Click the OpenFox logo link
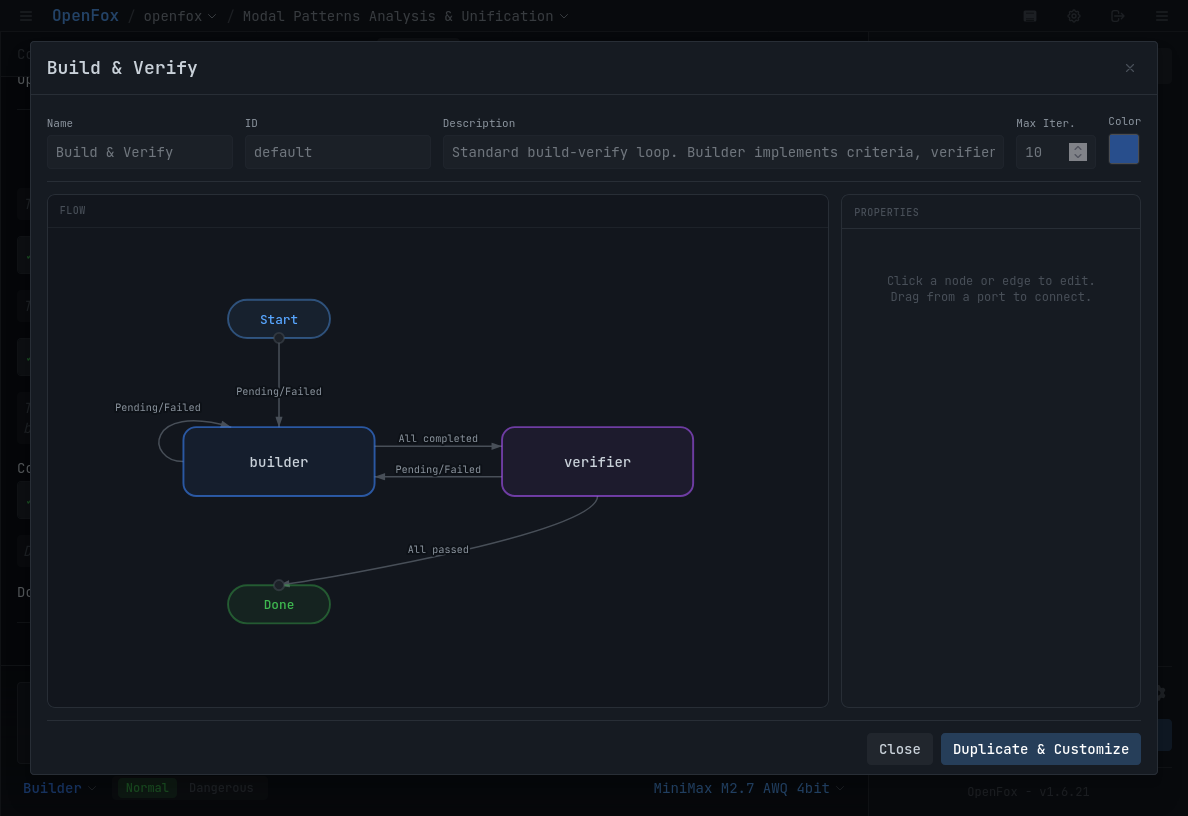This screenshot has width=1188, height=816. click(85, 16)
